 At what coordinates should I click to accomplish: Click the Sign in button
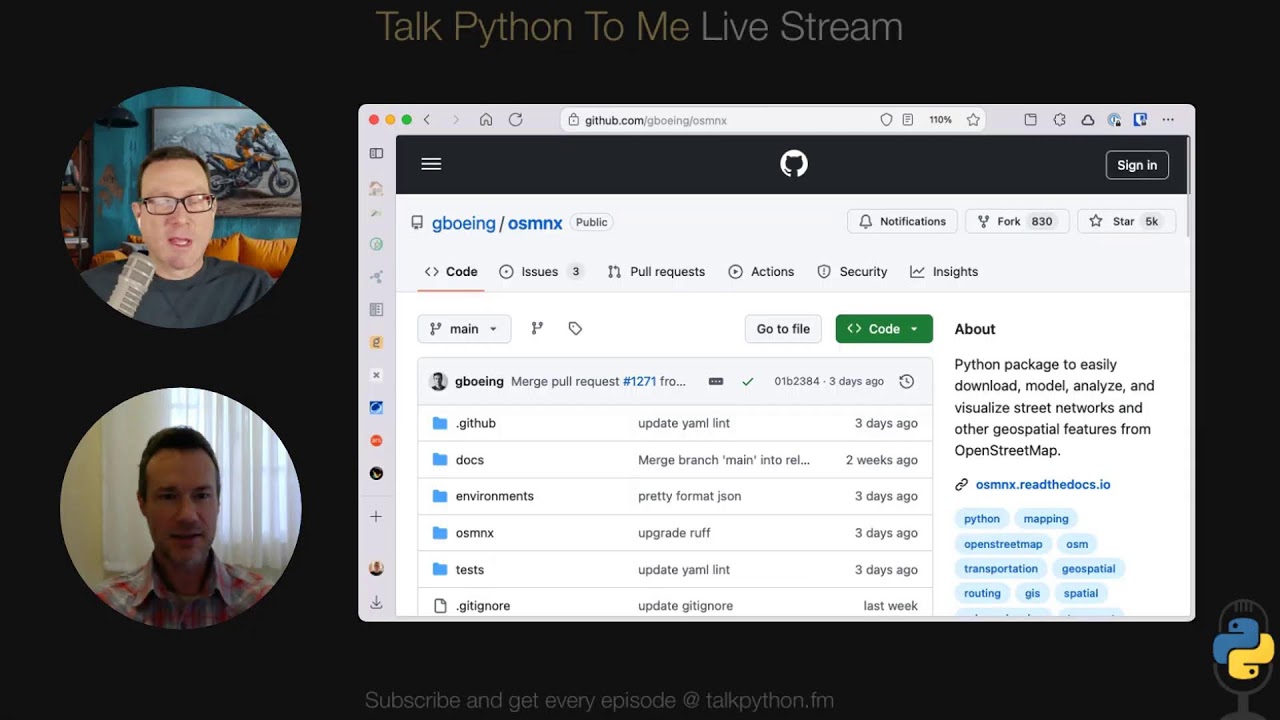(1136, 165)
